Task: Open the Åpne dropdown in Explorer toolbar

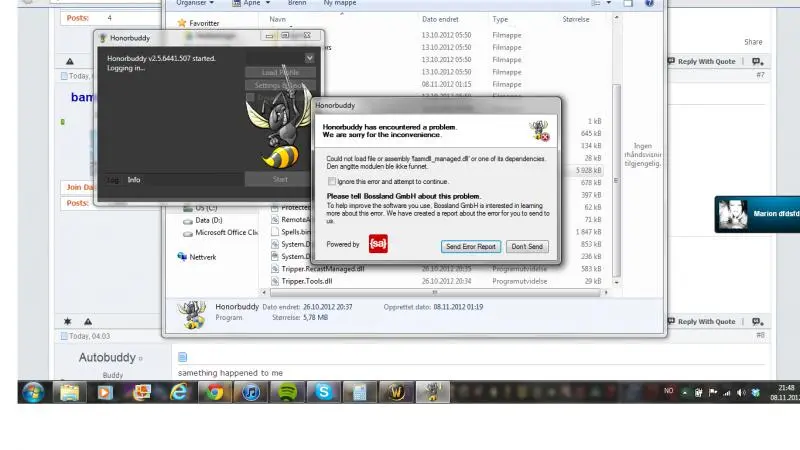Action: click(251, 3)
